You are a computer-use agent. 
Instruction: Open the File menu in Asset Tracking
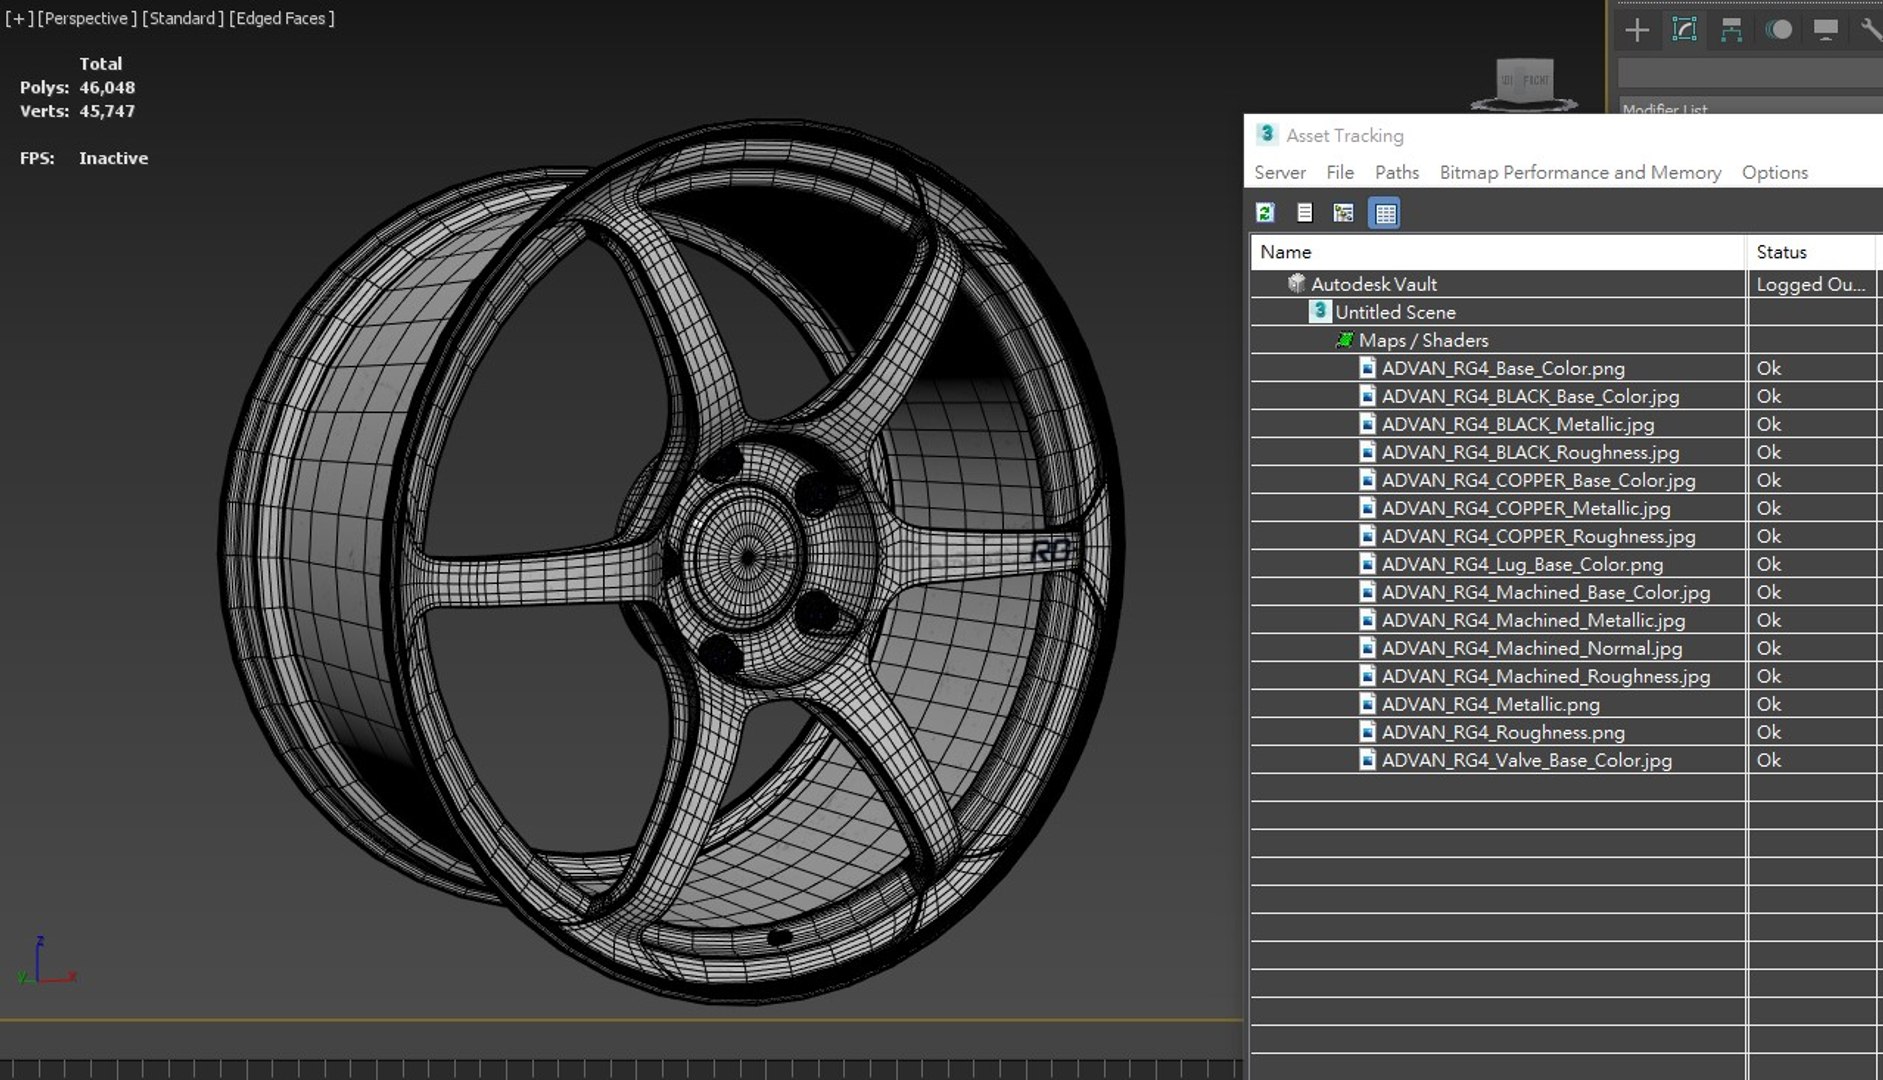point(1340,172)
